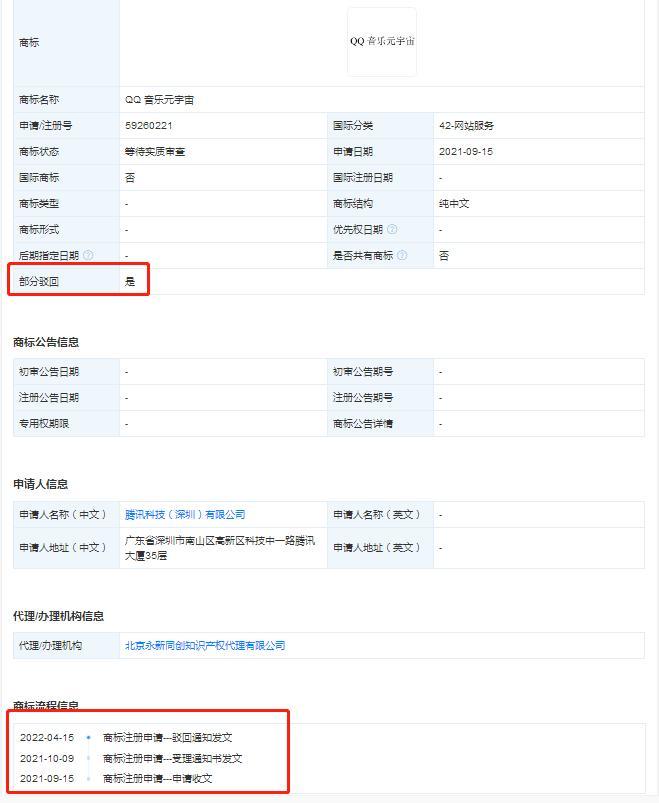Select the 商标类型 label cell
The image size is (659, 803).
[67, 203]
